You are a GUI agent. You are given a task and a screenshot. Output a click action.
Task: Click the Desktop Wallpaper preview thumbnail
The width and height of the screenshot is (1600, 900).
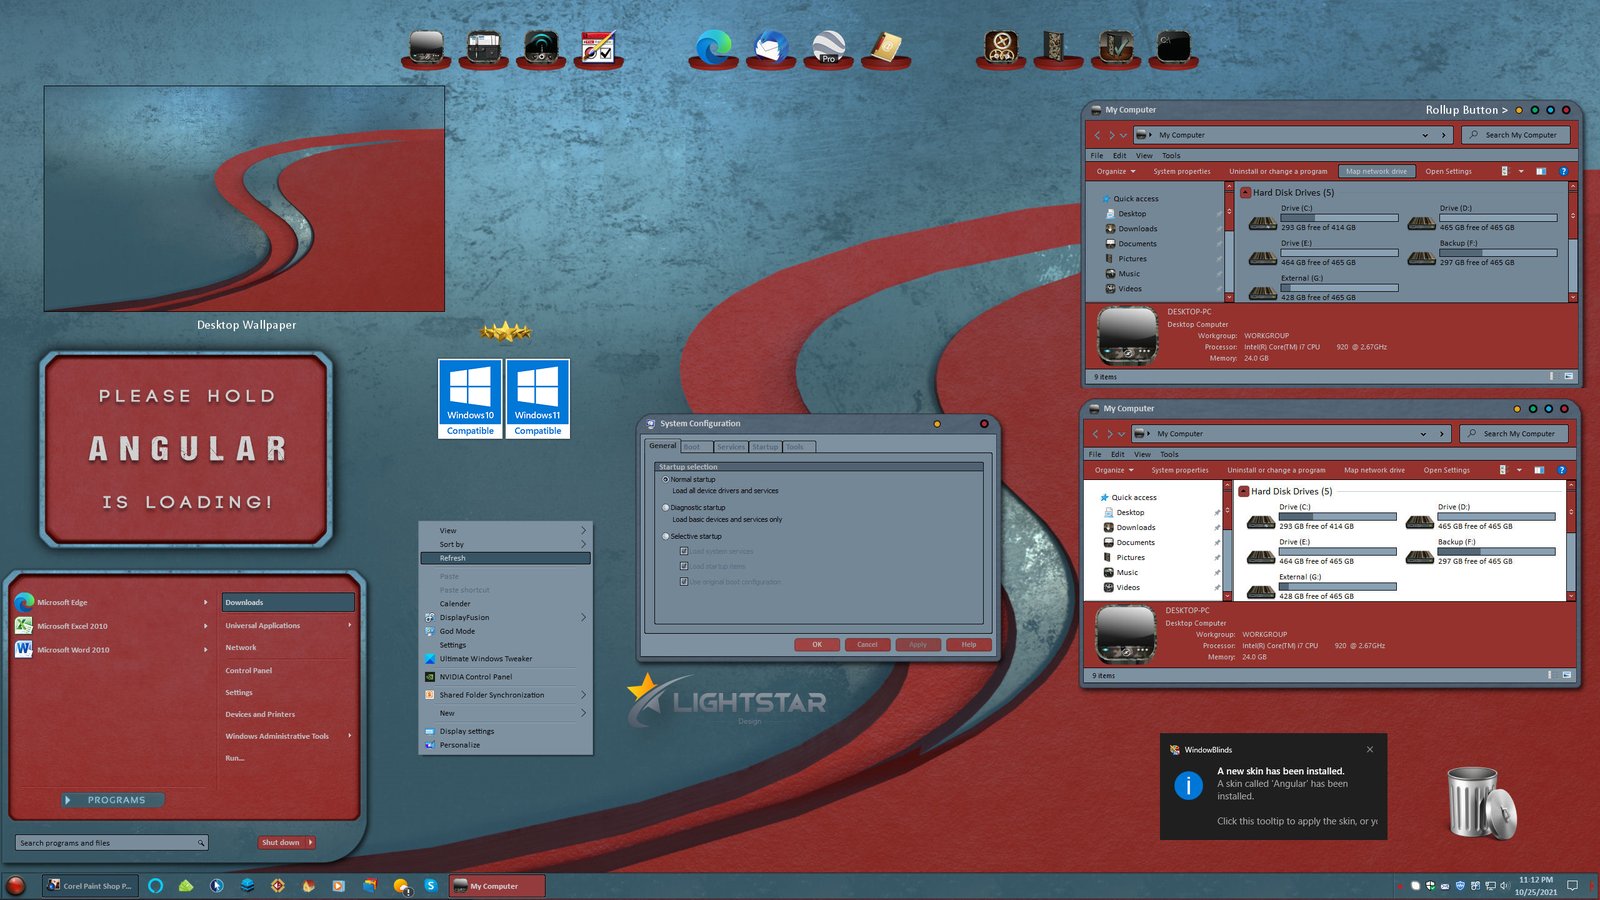click(x=244, y=198)
